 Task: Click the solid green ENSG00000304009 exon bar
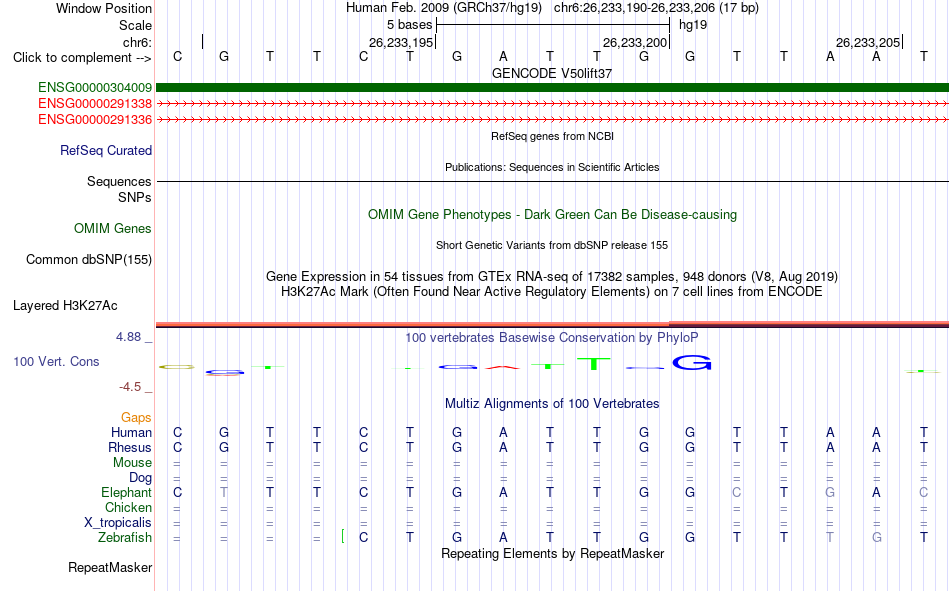(x=552, y=88)
